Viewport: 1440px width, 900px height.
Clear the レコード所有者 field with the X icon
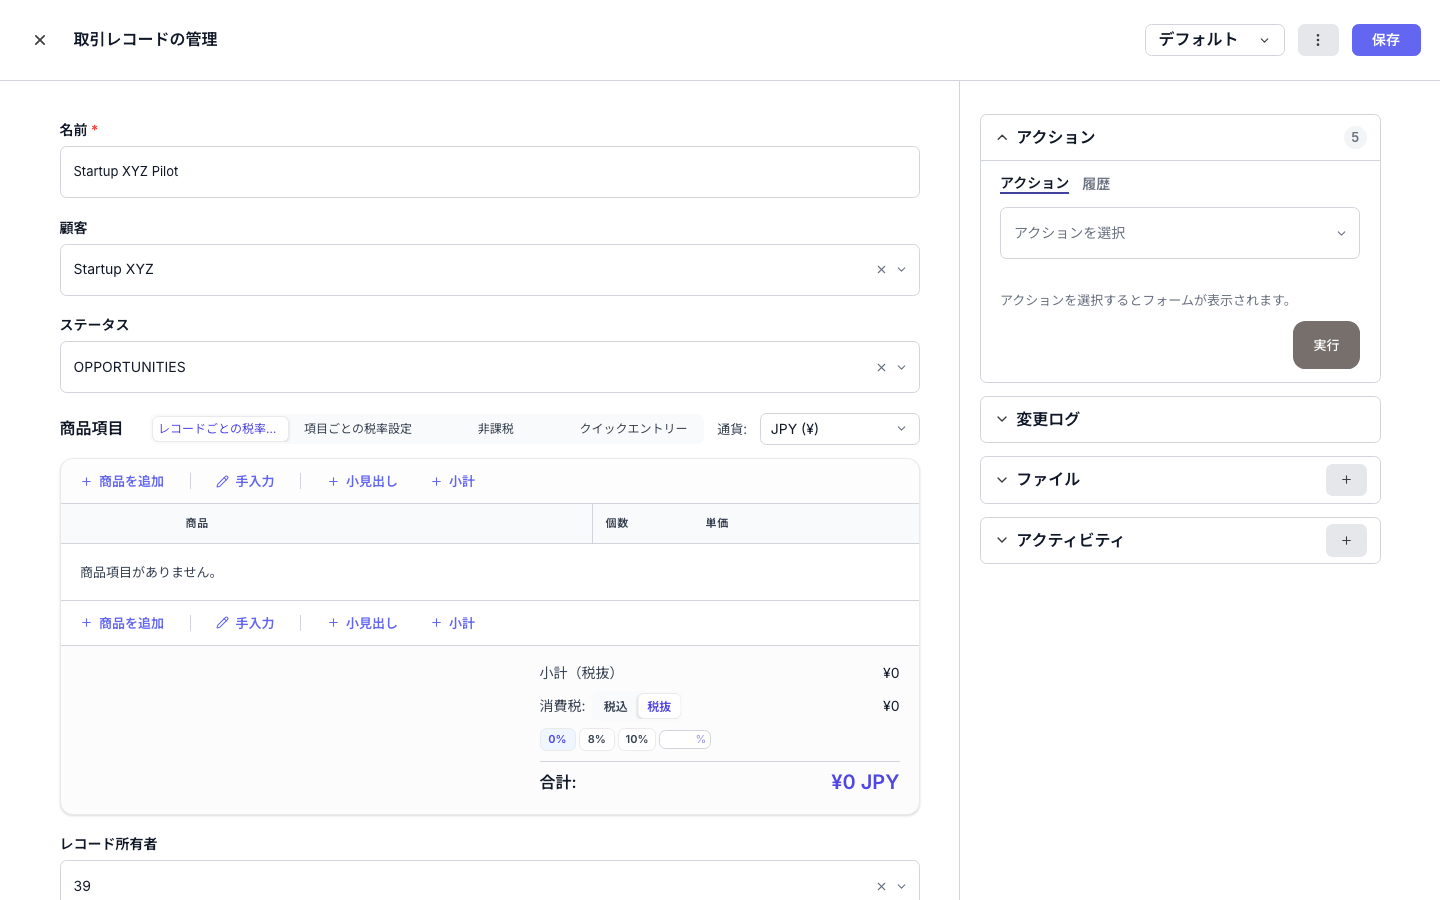click(x=881, y=886)
